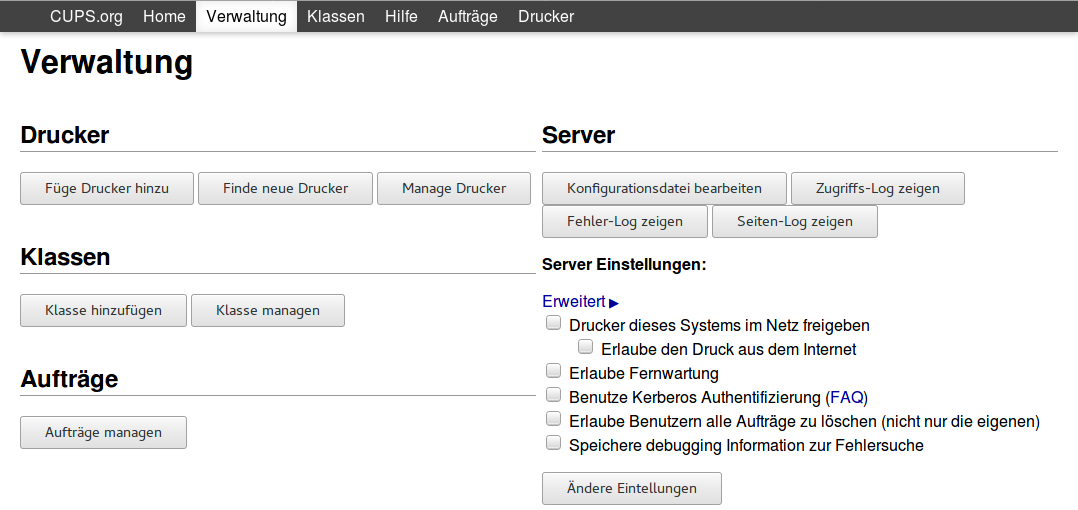Switch to the Aufträge navigation tab
The height and width of the screenshot is (510, 1078).
(467, 16)
